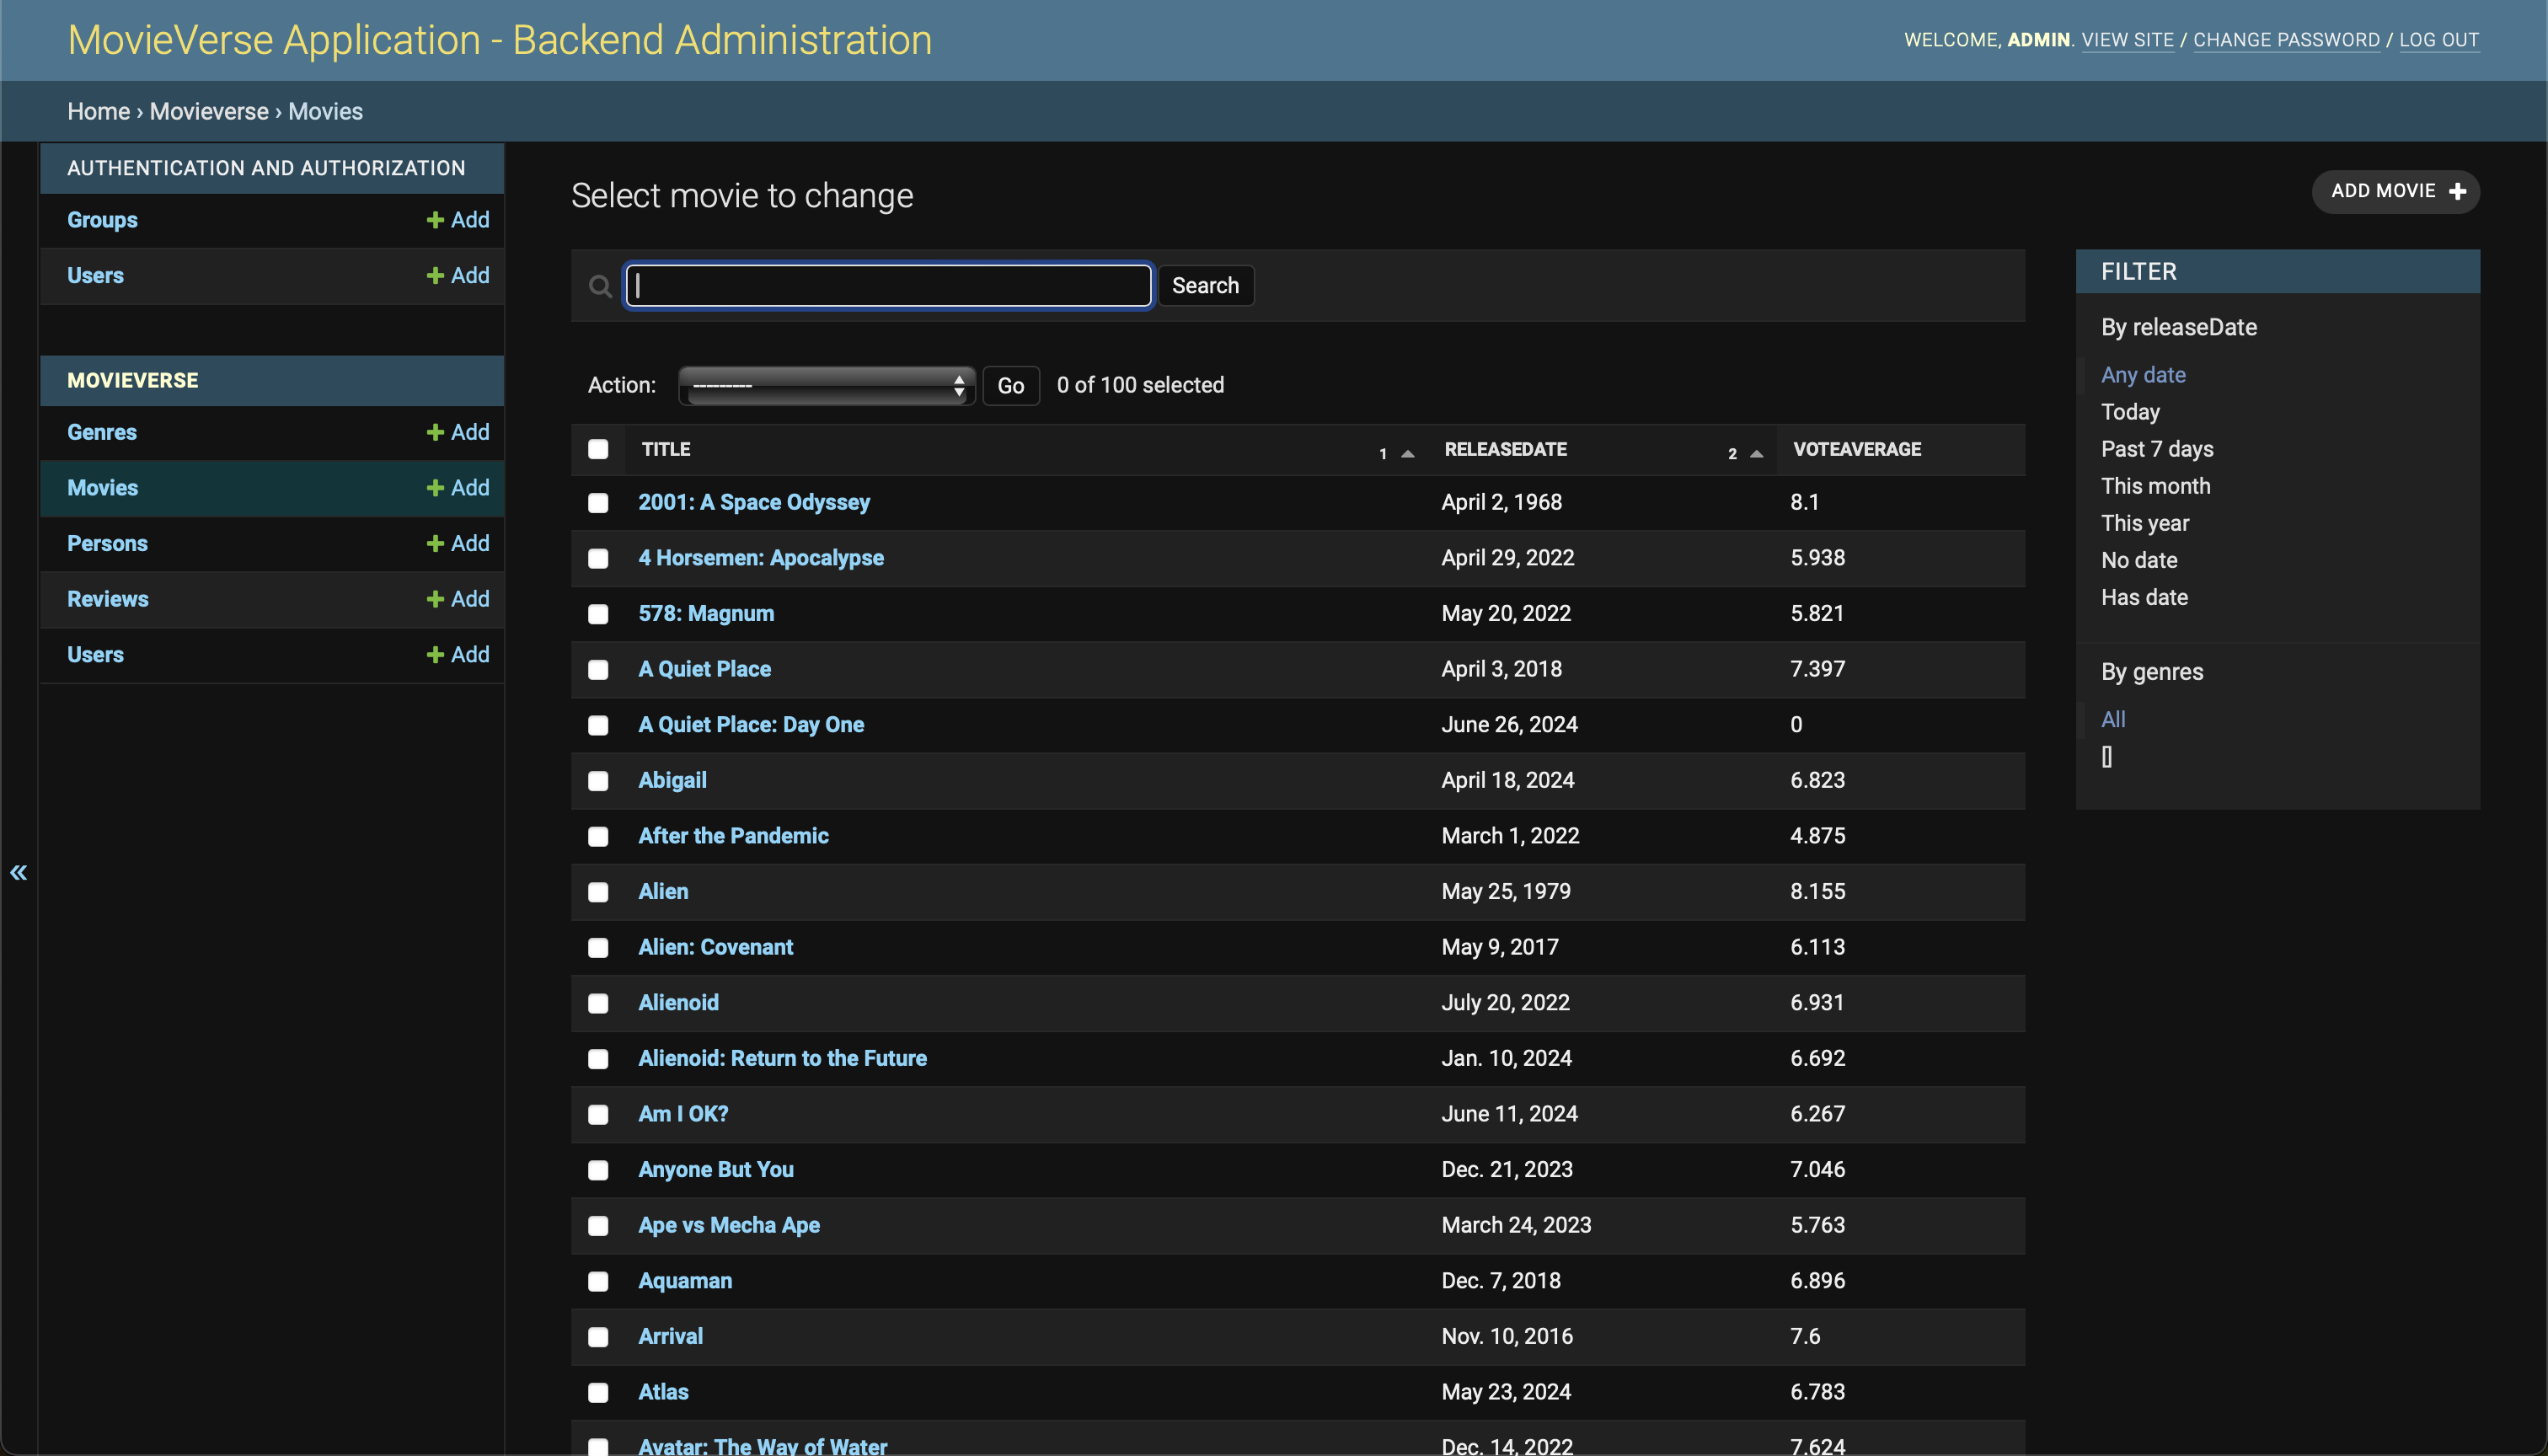Filter release date by Past 7 days
The height and width of the screenshot is (1456, 2548).
[x=2157, y=449]
